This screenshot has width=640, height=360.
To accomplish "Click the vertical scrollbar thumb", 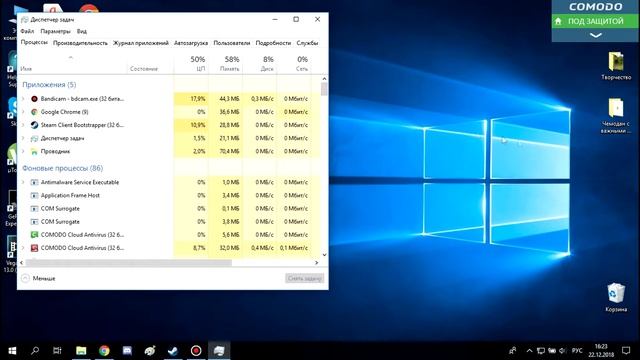I will click(324, 89).
